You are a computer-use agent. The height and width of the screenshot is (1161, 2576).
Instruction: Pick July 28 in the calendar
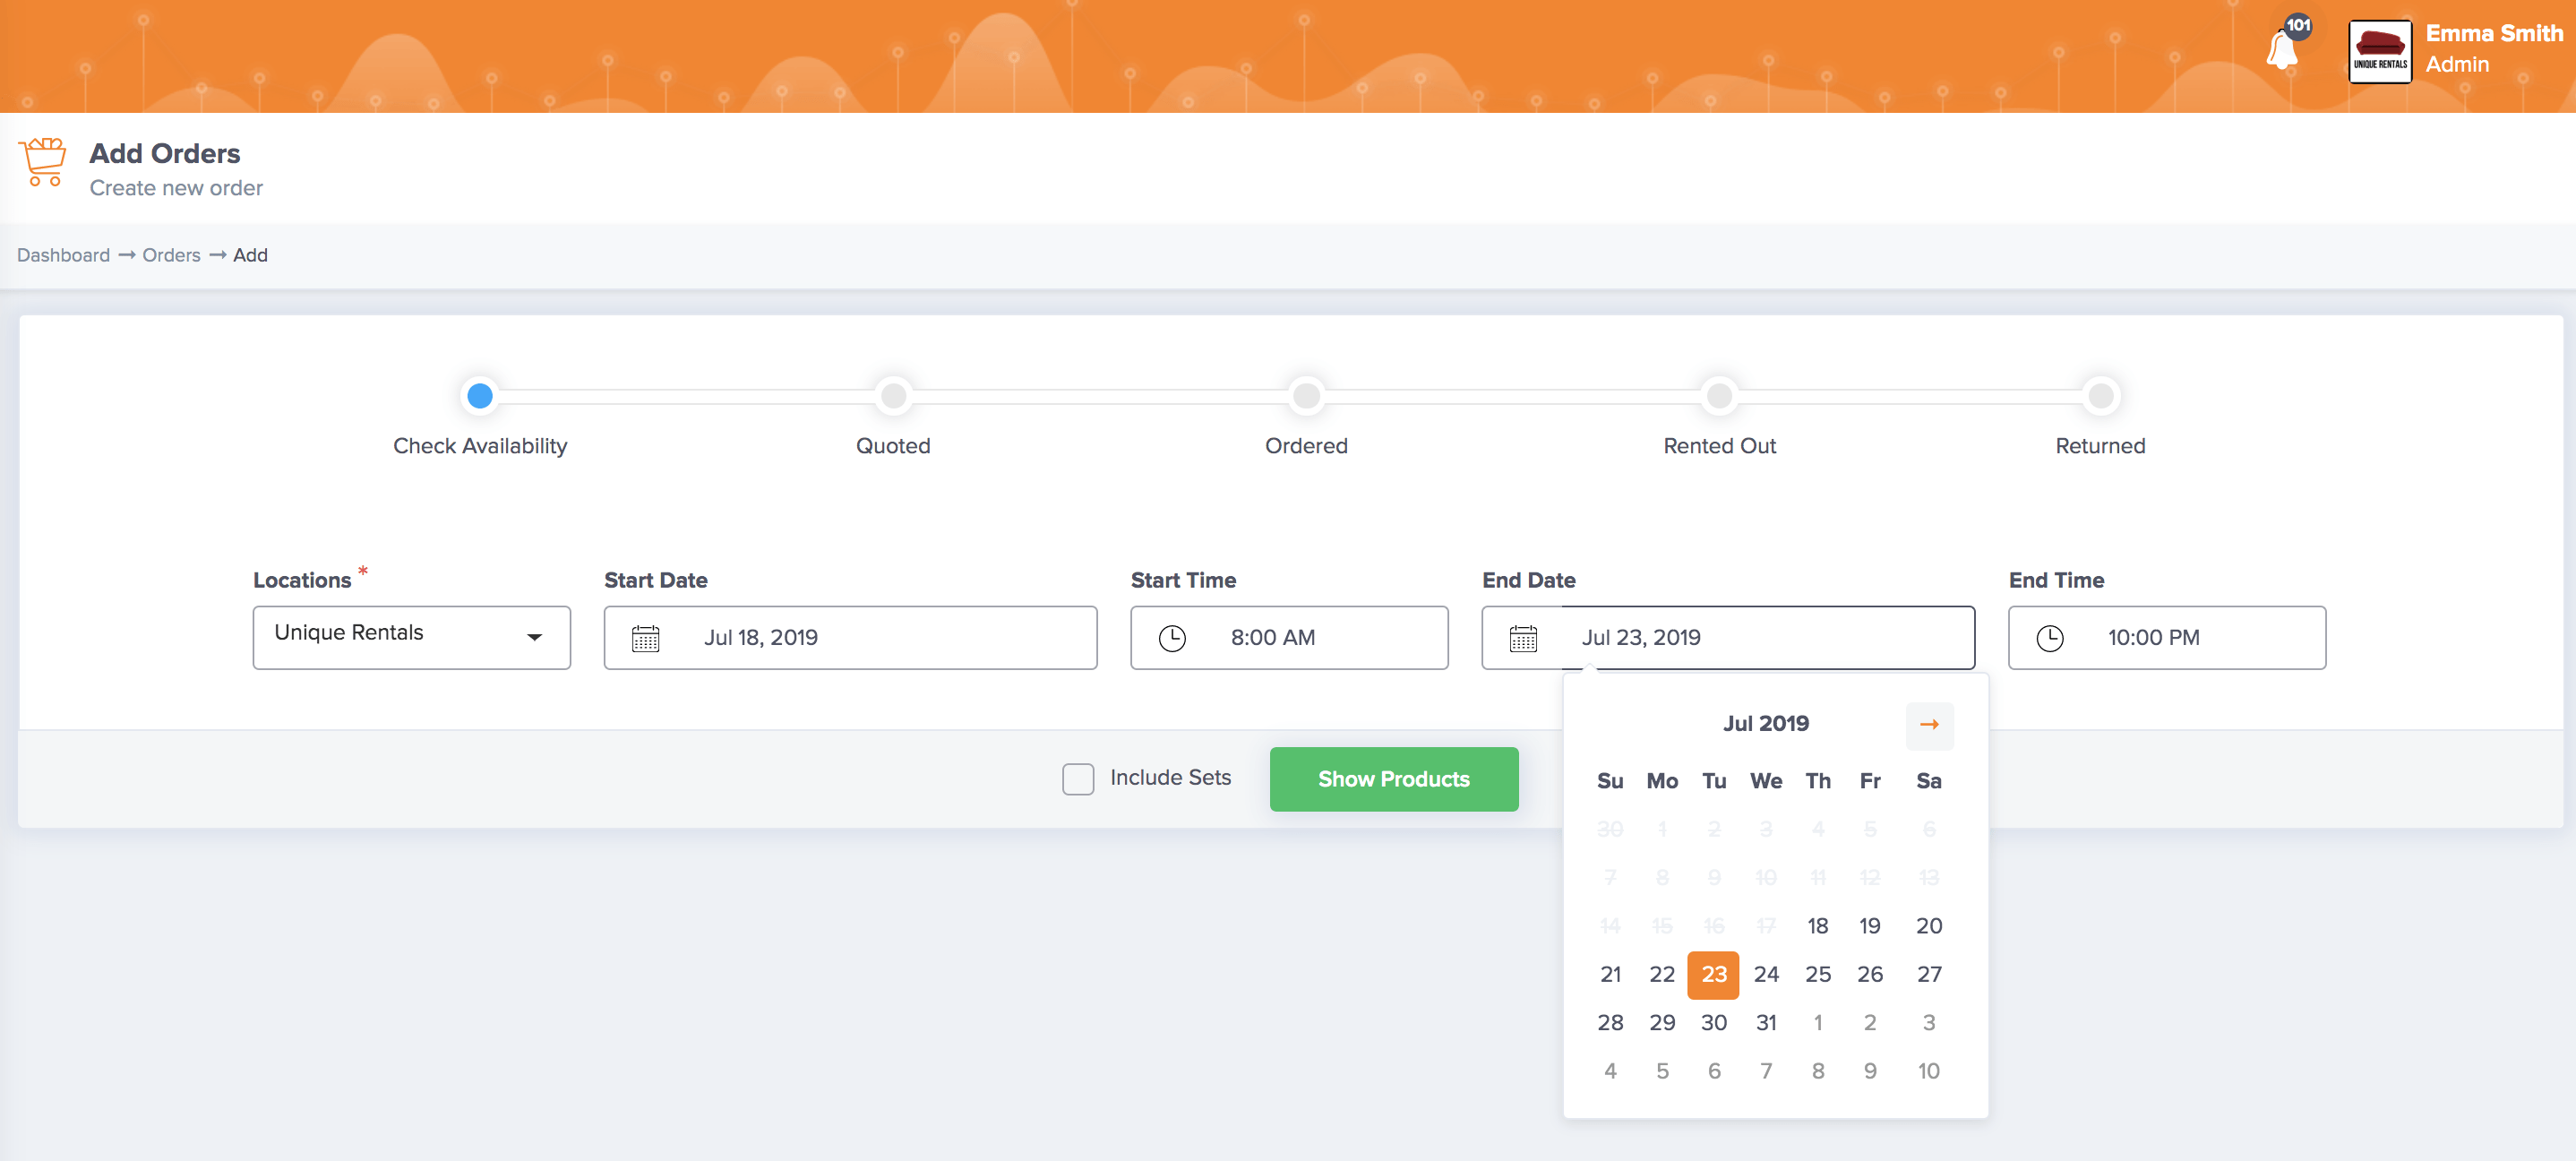point(1610,1022)
